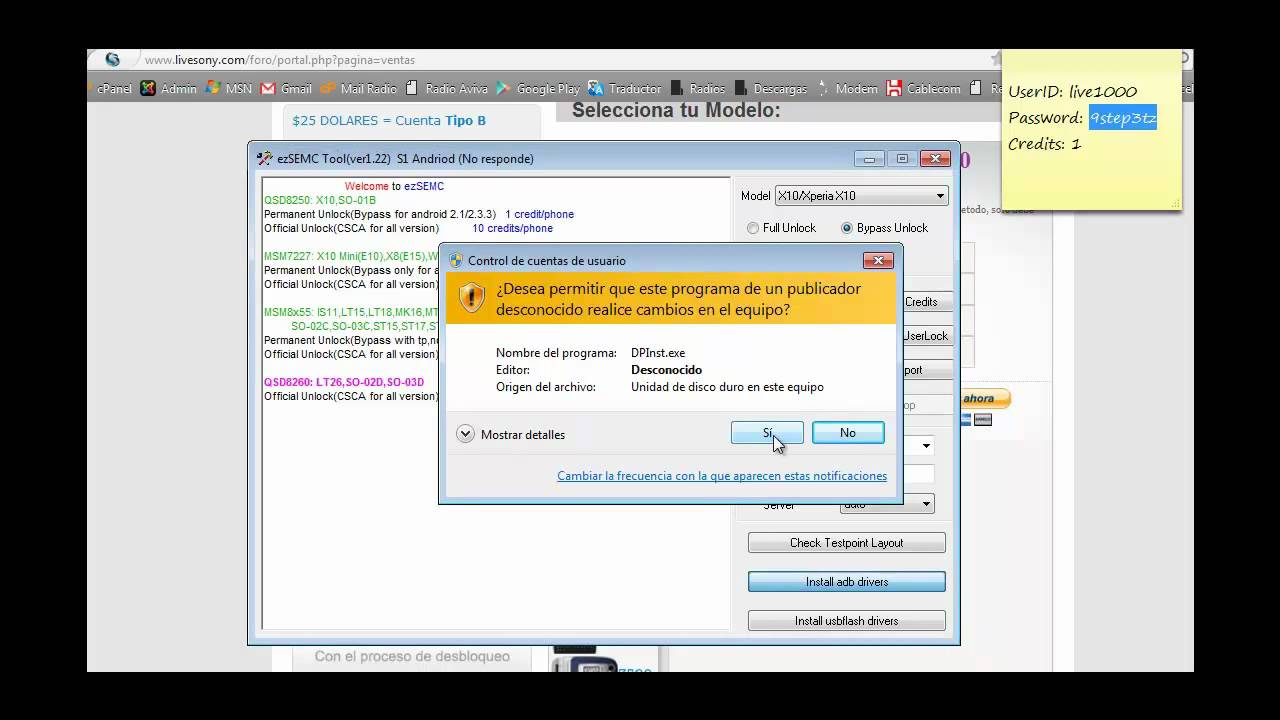The height and width of the screenshot is (720, 1280).
Task: Open the Admin bookmark icon
Action: click(148, 88)
